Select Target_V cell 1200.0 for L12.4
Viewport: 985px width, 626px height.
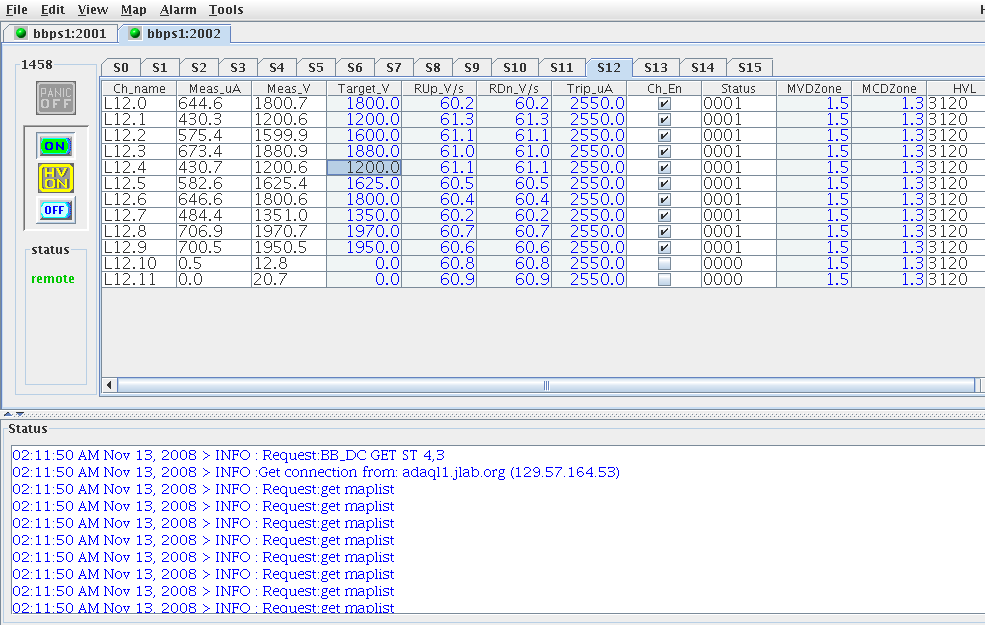pos(364,168)
